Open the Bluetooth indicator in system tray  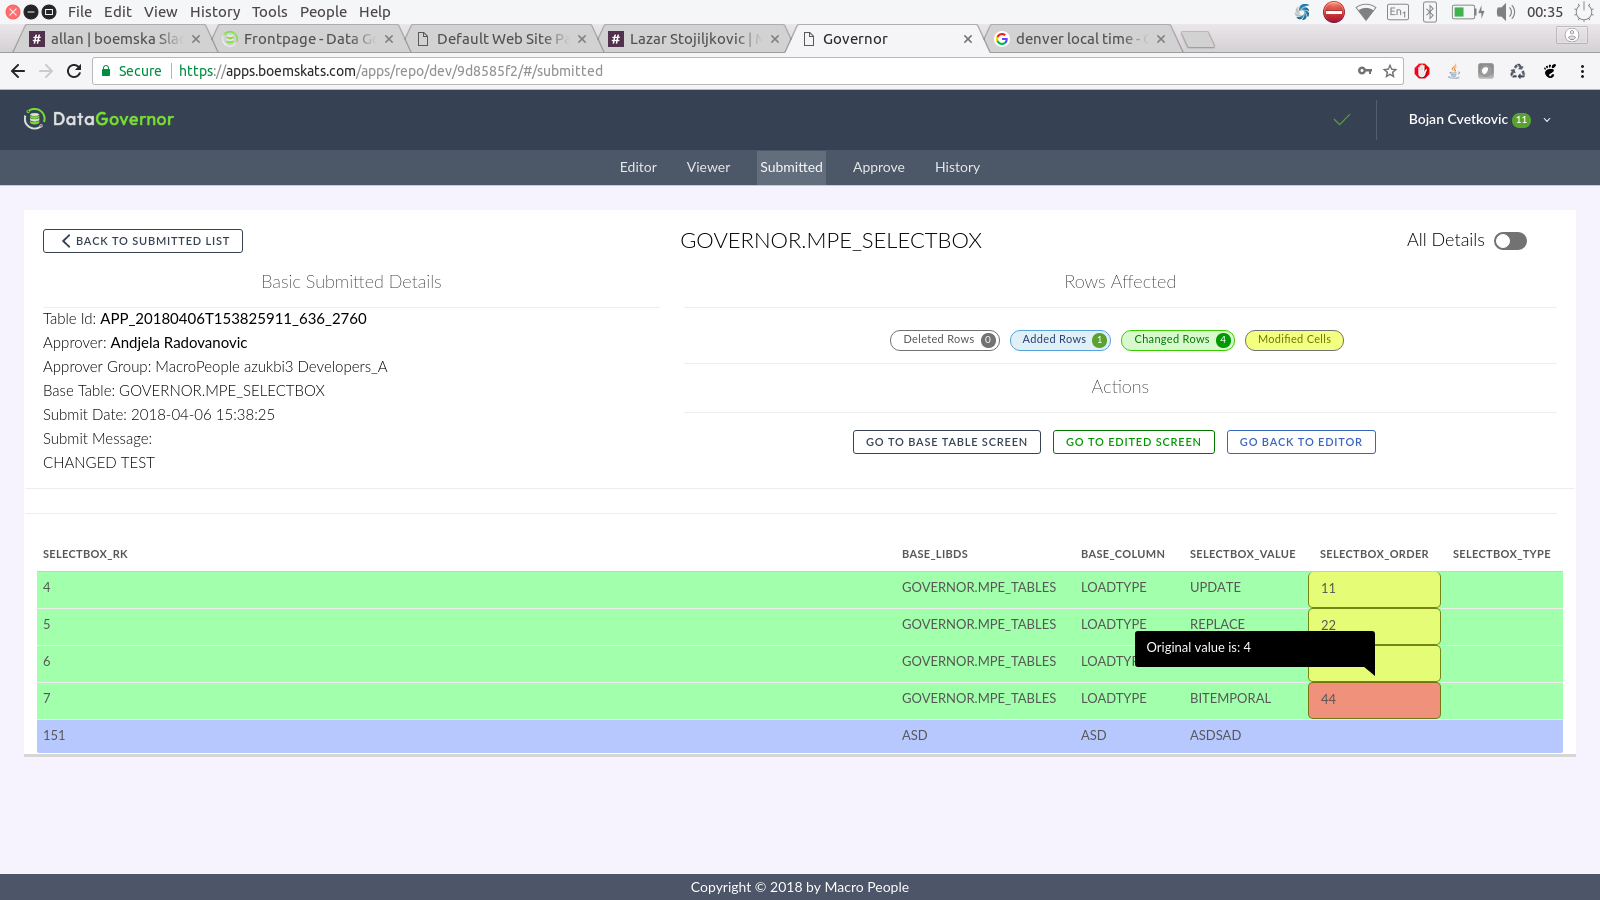click(1430, 12)
